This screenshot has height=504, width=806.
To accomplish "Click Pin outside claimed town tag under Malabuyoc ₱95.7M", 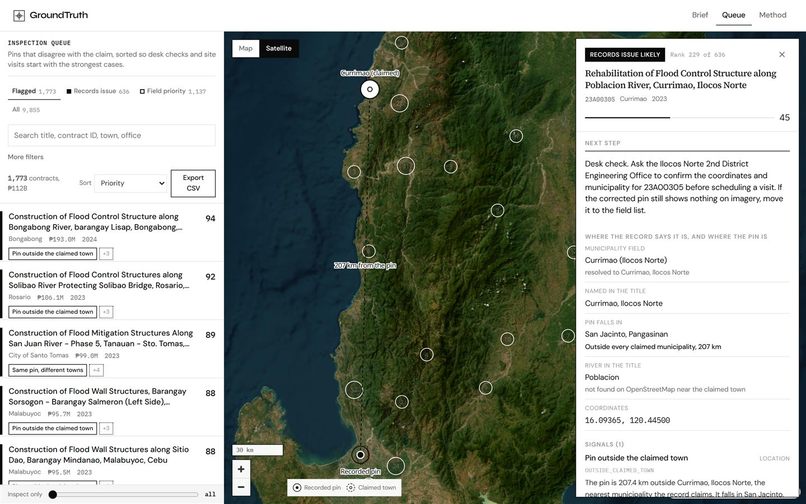I will (52, 428).
